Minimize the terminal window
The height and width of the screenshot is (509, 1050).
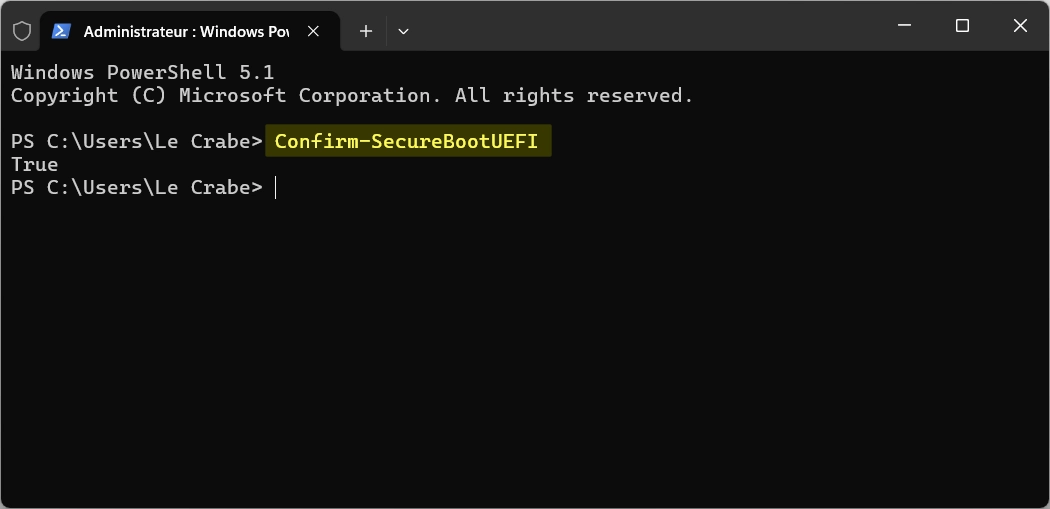click(x=905, y=25)
